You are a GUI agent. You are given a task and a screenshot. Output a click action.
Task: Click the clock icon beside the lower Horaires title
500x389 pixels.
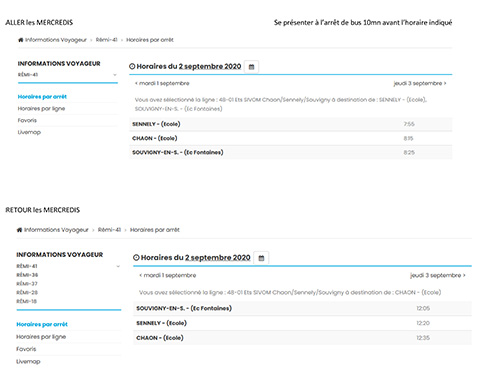[136, 258]
